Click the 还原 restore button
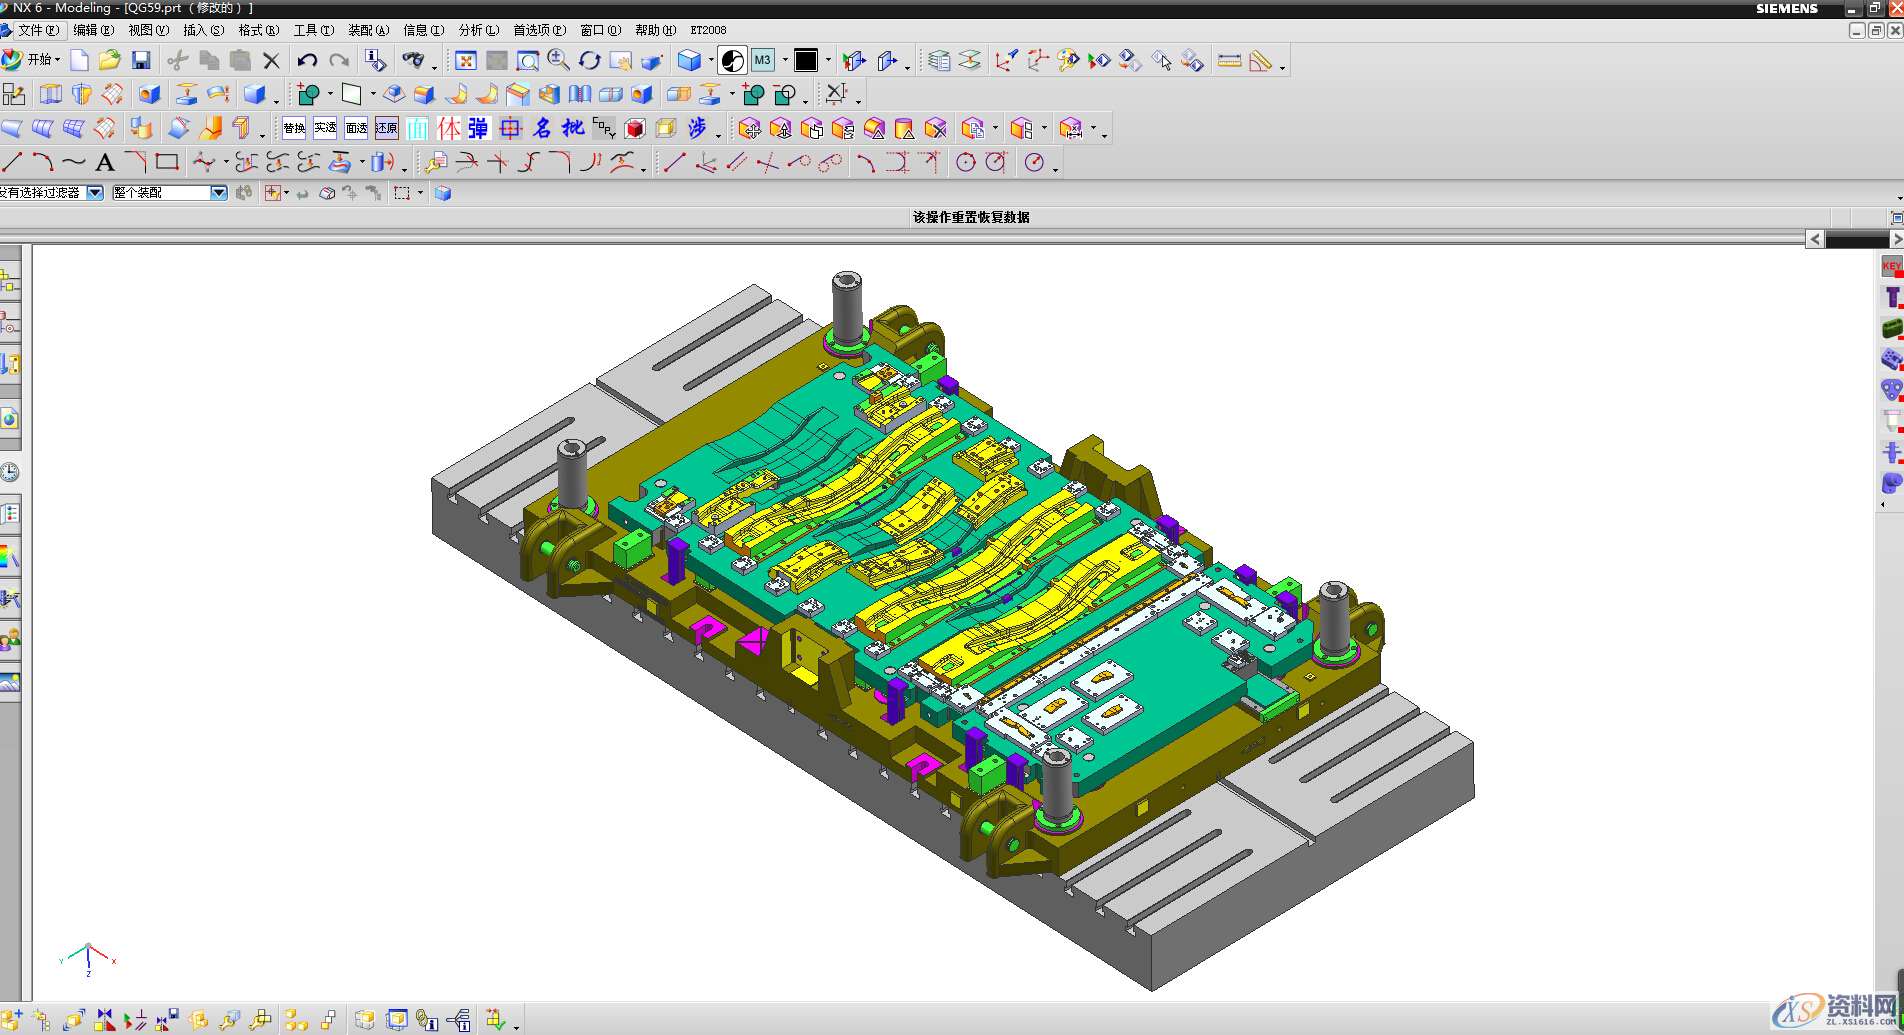This screenshot has width=1904, height=1035. [387, 128]
